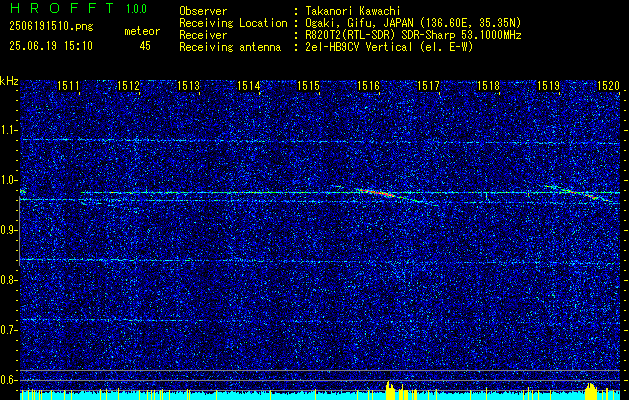Image resolution: width=629 pixels, height=400 pixels.
Task: Select the HROFFT title text
Action: point(63,8)
